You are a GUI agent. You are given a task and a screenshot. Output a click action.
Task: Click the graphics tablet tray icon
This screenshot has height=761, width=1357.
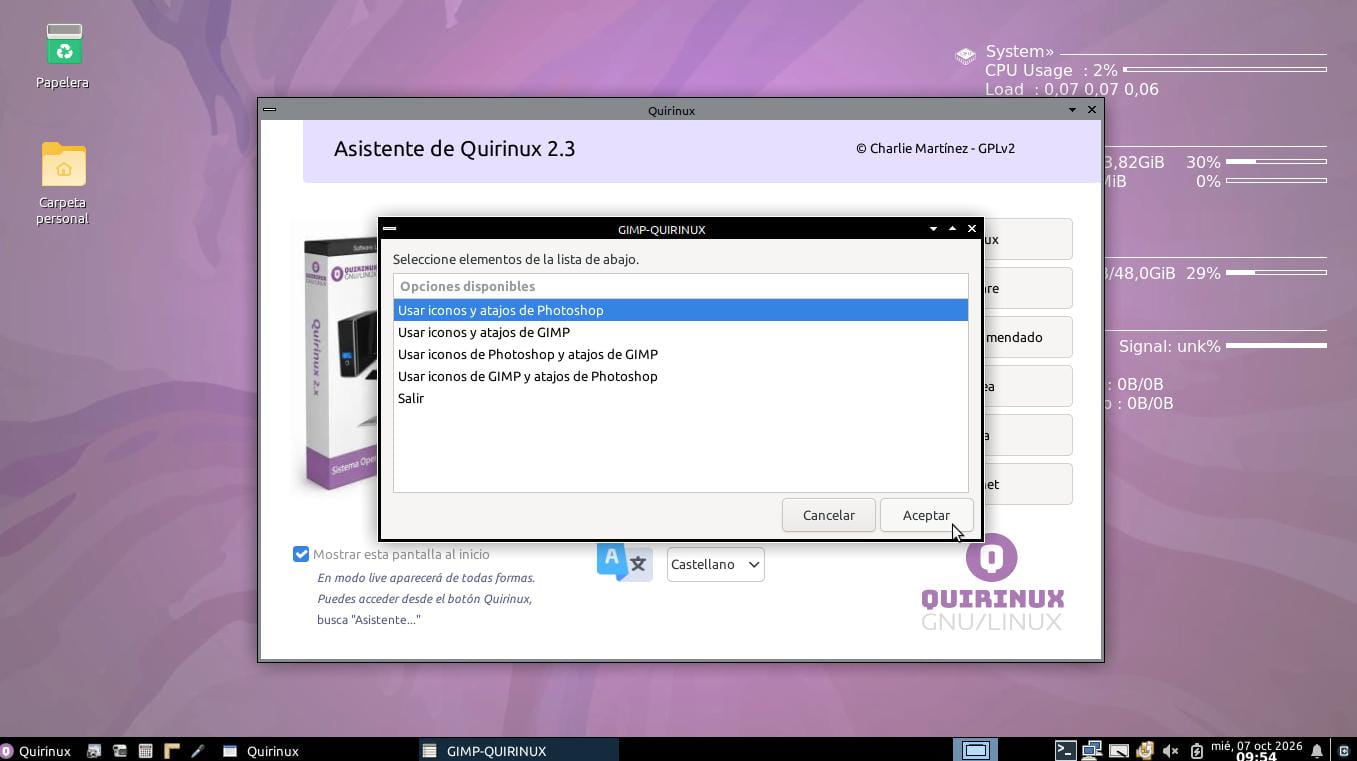(x=1119, y=750)
